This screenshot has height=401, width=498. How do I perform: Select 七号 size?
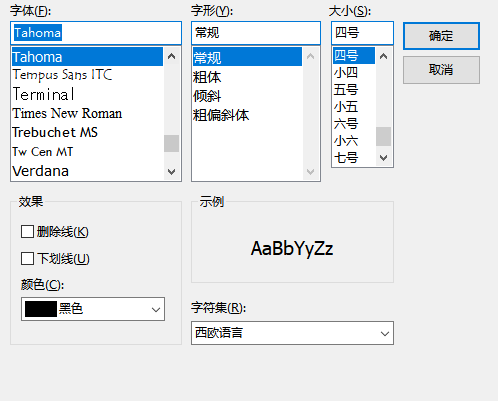click(x=354, y=157)
